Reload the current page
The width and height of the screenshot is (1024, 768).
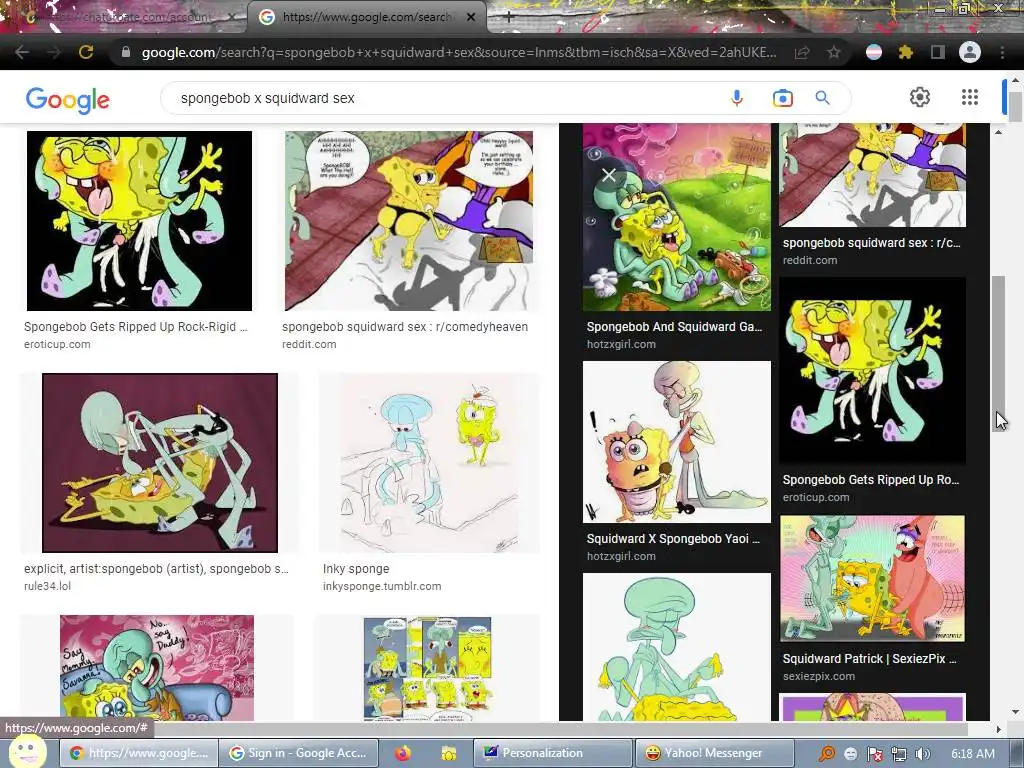coord(86,52)
